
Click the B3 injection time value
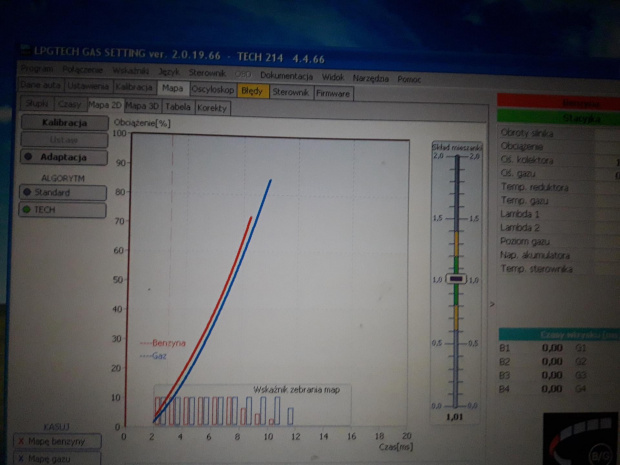click(552, 375)
